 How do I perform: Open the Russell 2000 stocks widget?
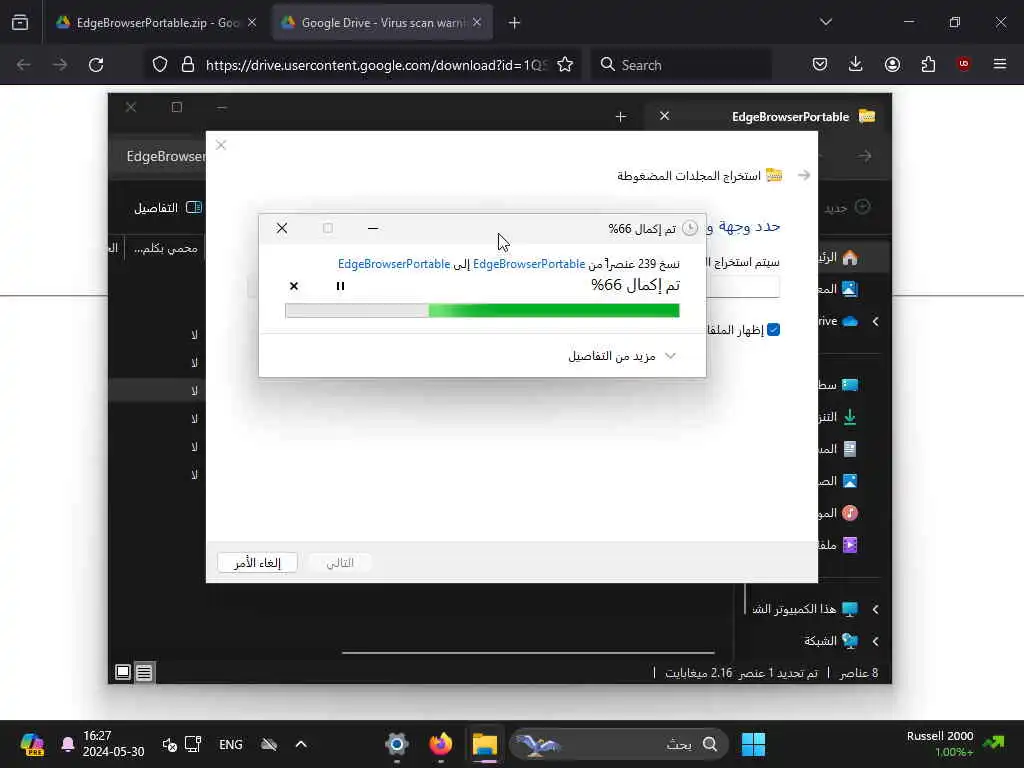pos(956,744)
